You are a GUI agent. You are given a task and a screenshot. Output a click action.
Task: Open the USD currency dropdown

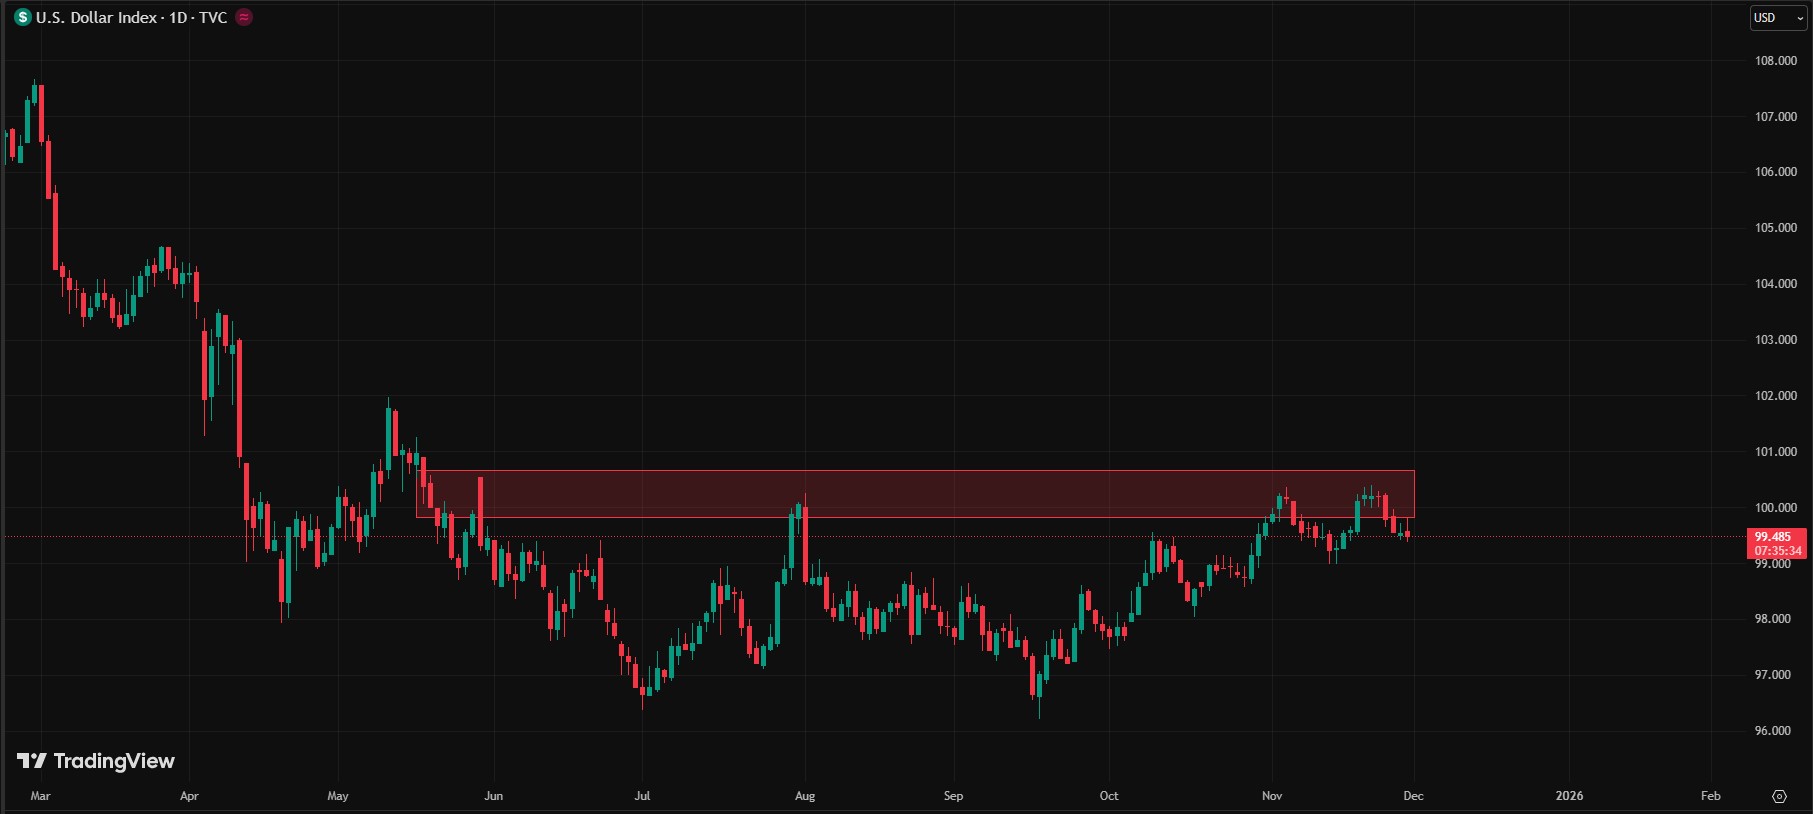click(x=1777, y=18)
